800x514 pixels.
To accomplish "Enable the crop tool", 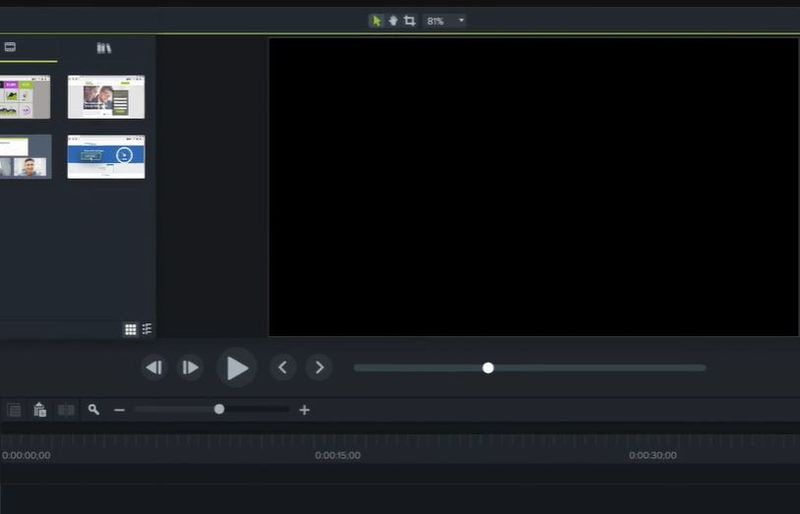I will coord(409,21).
